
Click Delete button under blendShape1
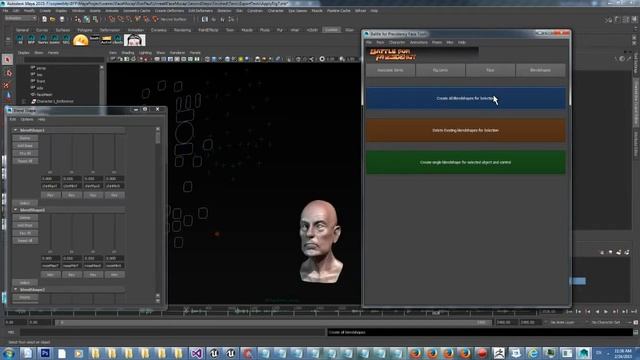point(25,138)
